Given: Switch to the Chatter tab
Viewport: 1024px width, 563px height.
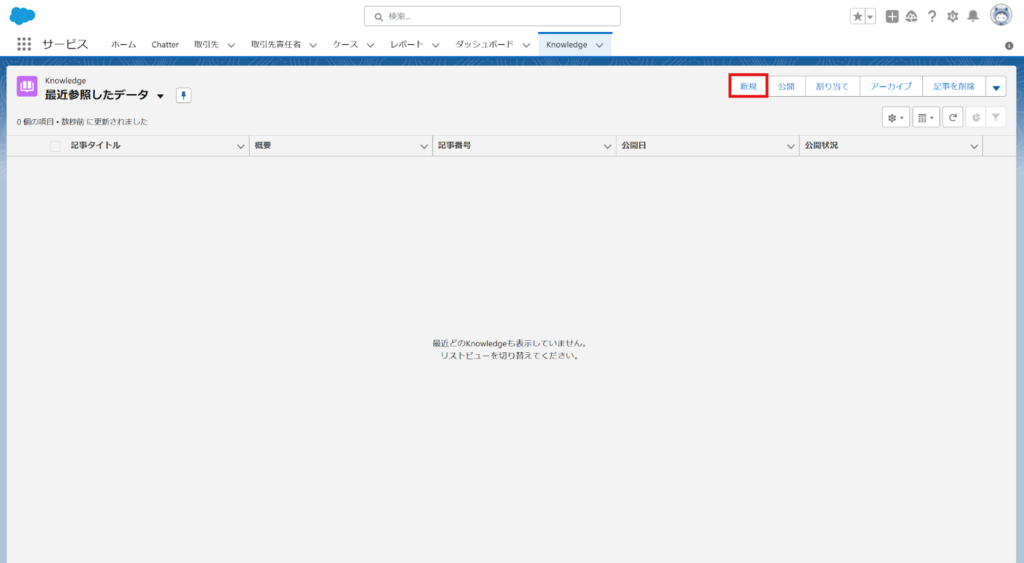Looking at the screenshot, I should tap(165, 45).
